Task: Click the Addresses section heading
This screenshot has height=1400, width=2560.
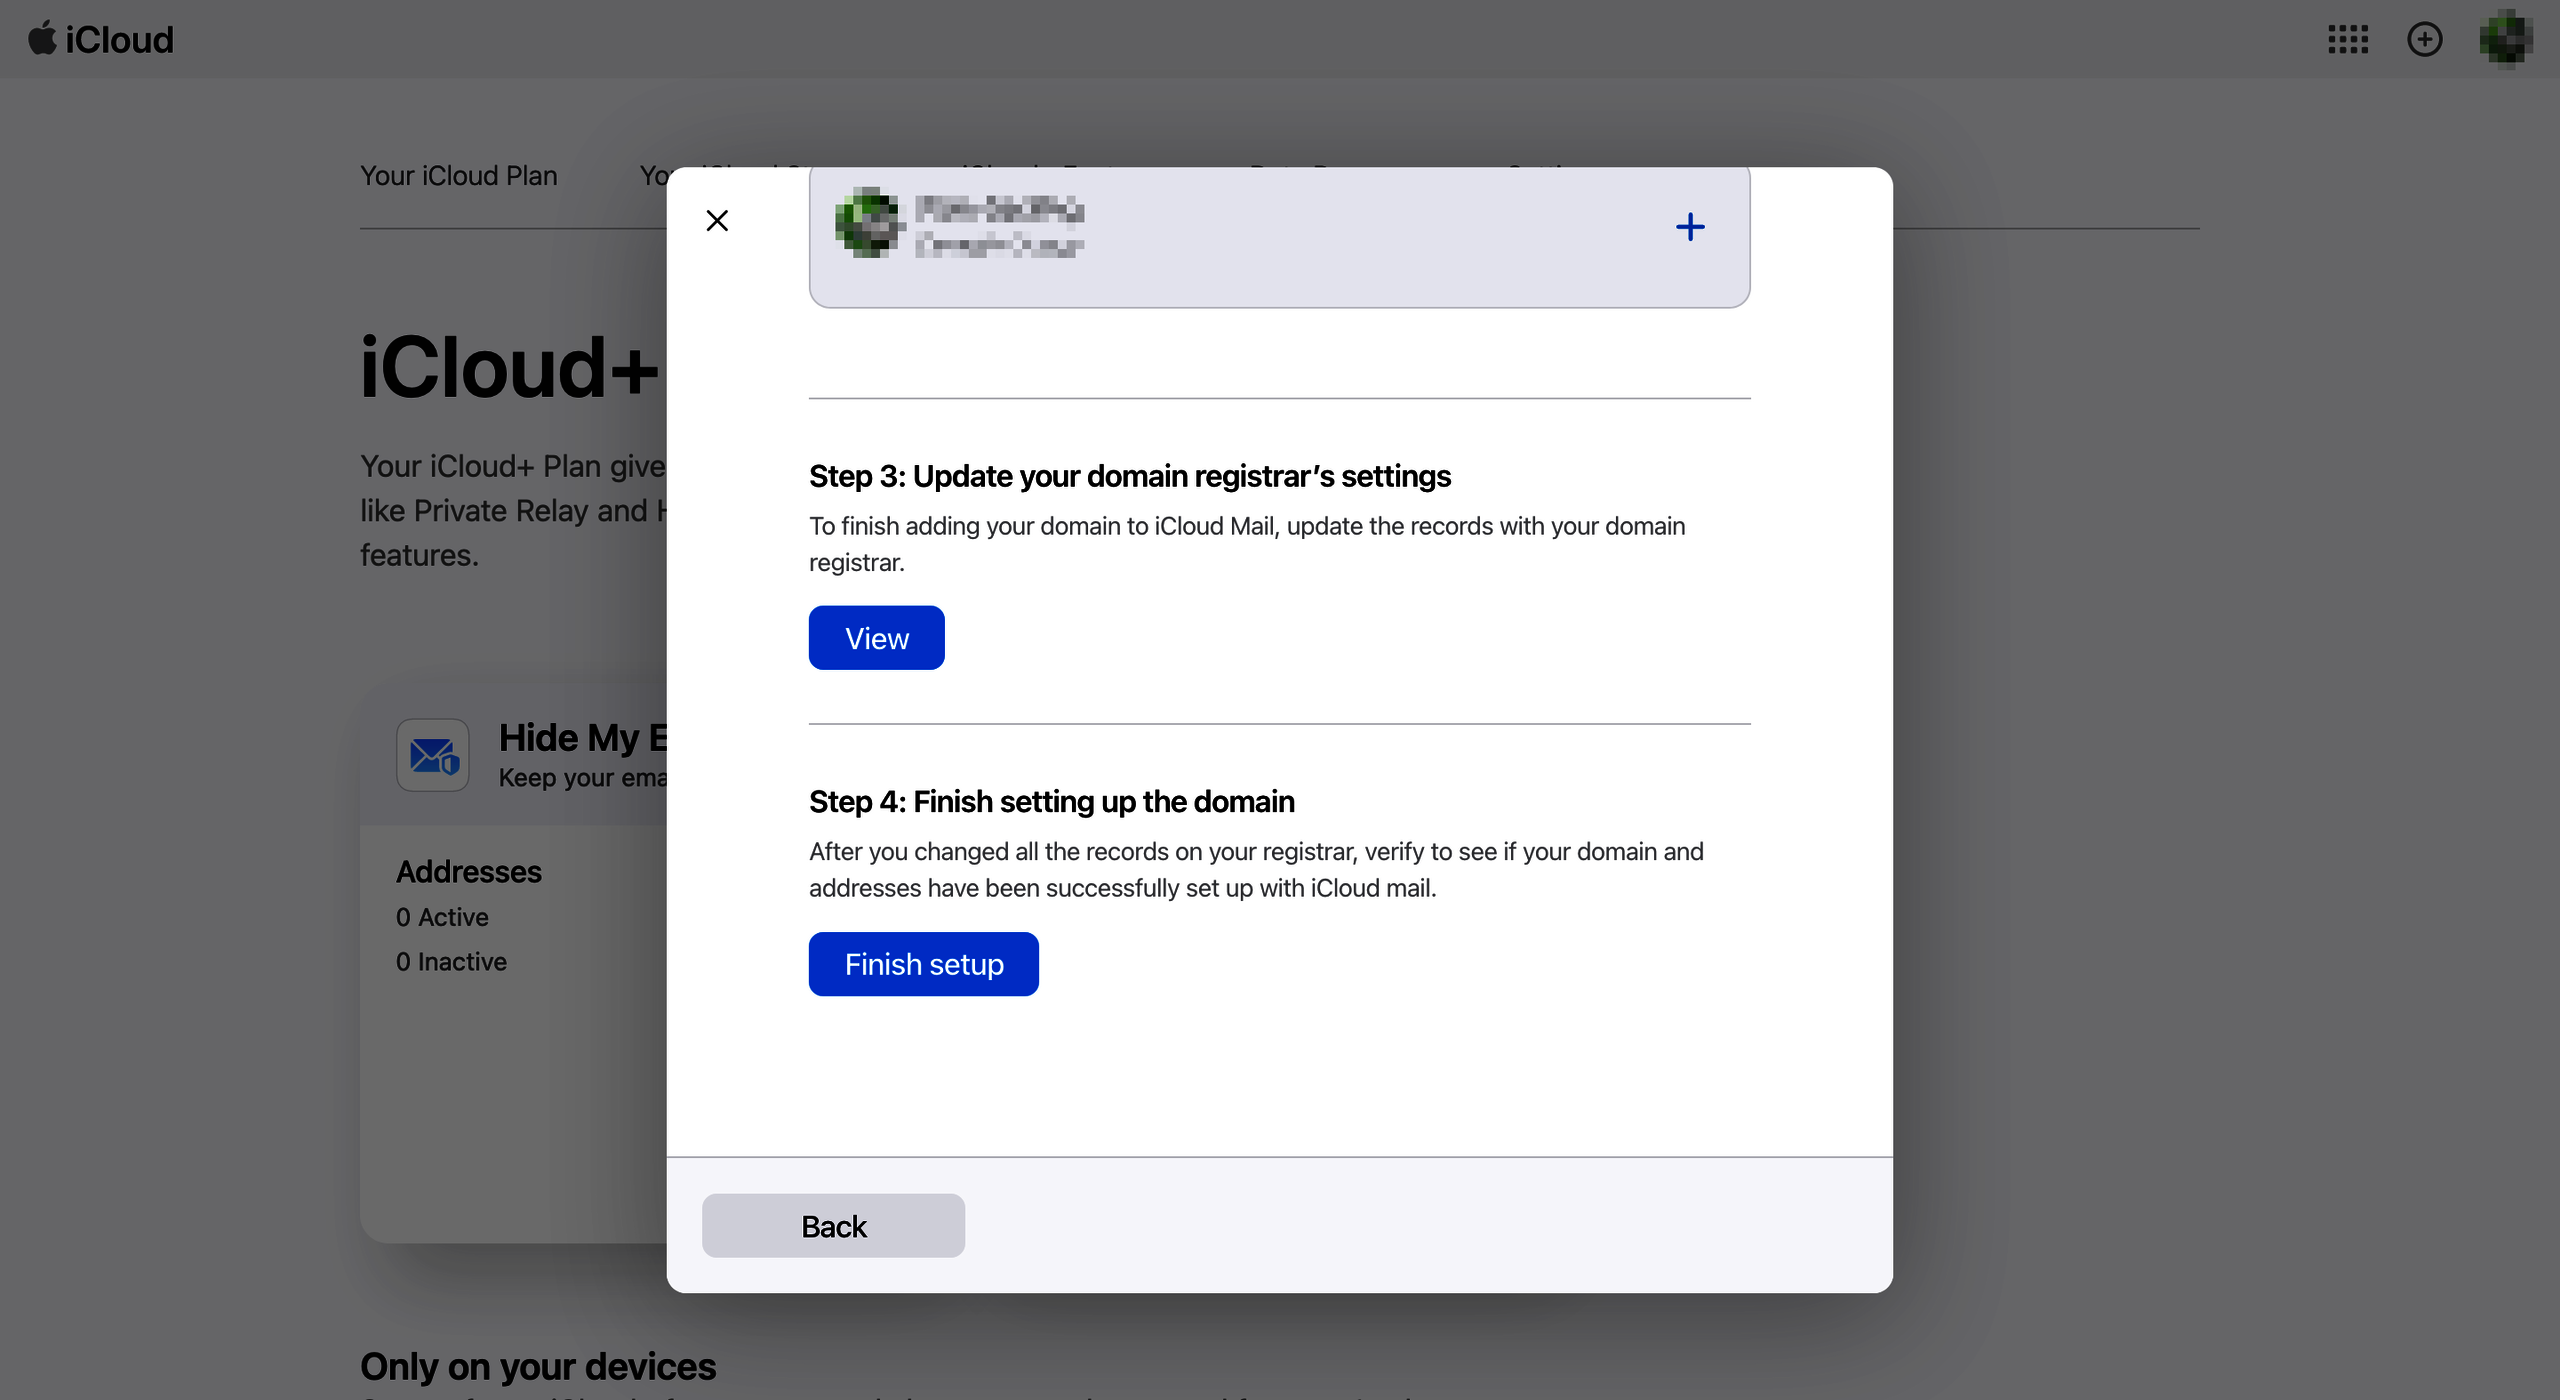Action: point(468,871)
